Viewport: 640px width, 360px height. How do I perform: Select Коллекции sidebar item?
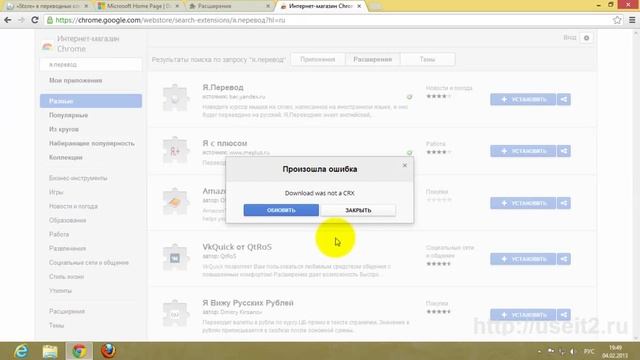(x=66, y=157)
